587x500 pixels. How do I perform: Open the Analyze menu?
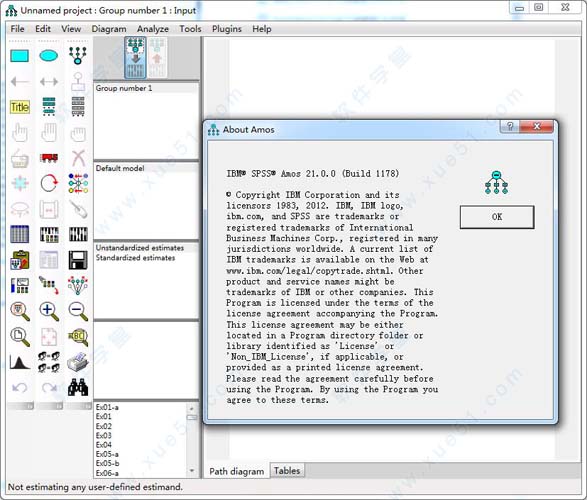pos(153,29)
